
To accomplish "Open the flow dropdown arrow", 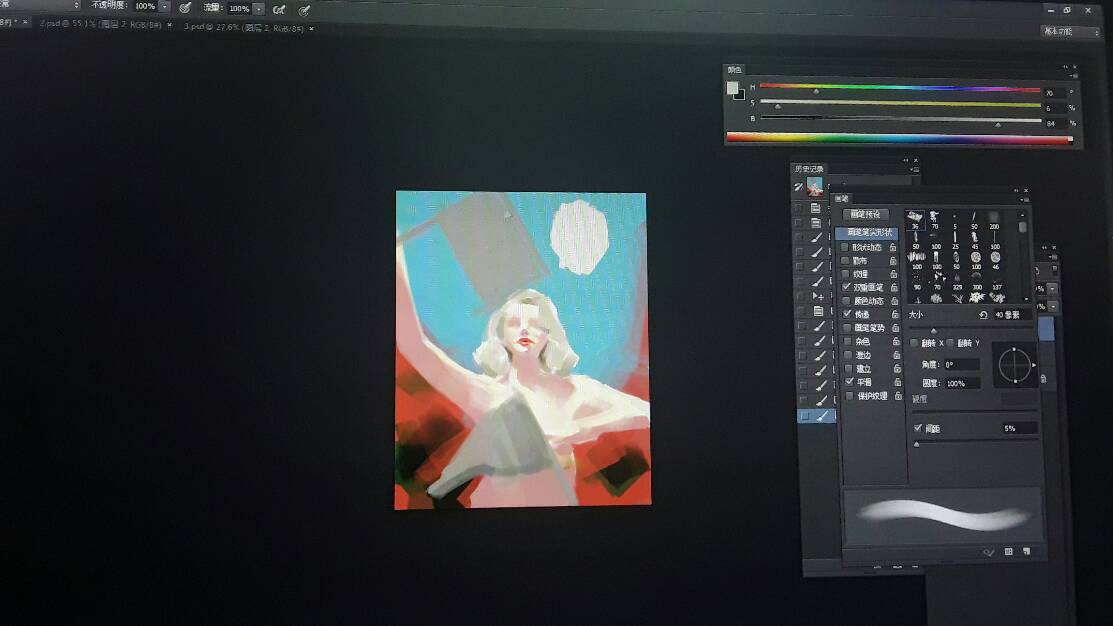I will coord(258,9).
